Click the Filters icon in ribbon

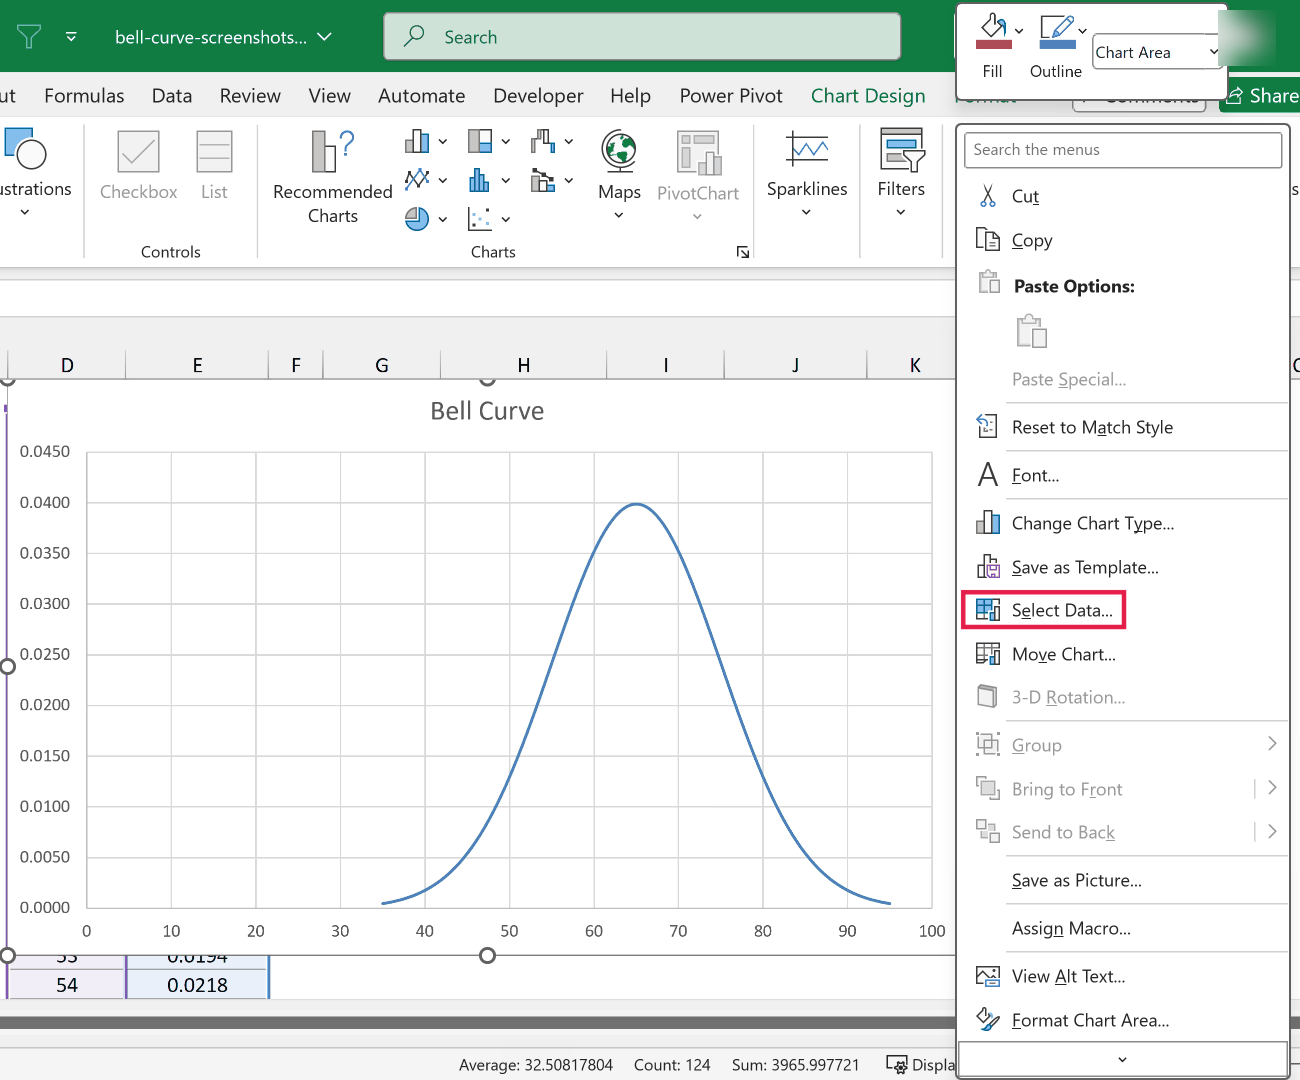coord(901,150)
